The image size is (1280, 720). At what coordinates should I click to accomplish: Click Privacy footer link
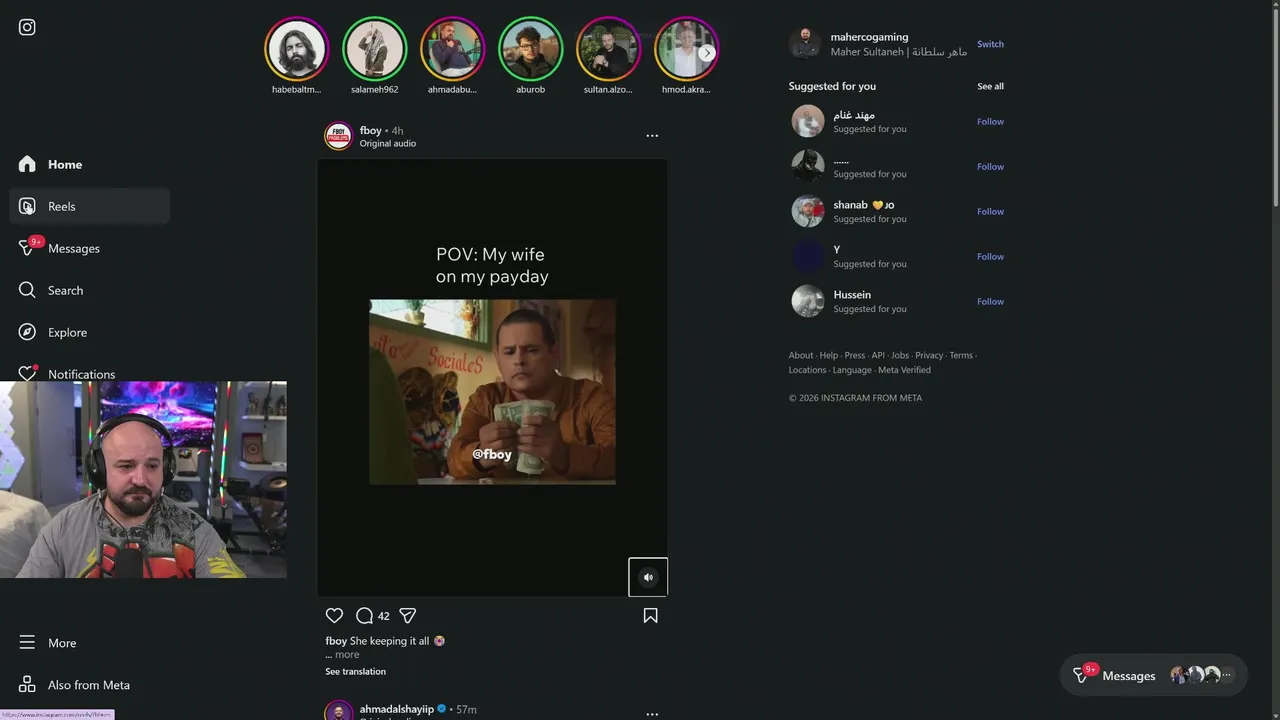(x=929, y=356)
